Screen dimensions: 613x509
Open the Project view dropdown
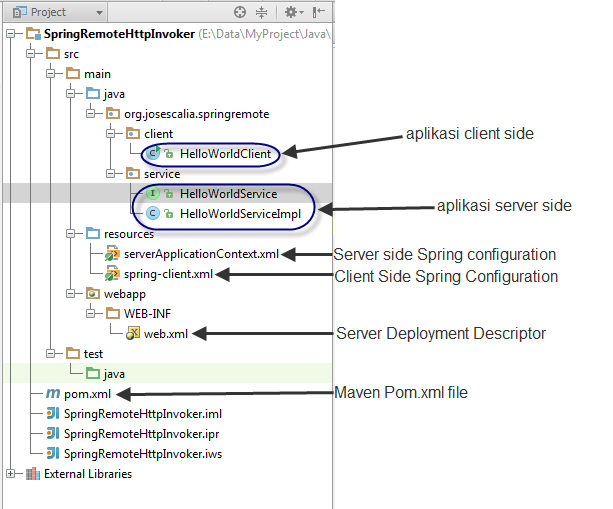coord(57,13)
